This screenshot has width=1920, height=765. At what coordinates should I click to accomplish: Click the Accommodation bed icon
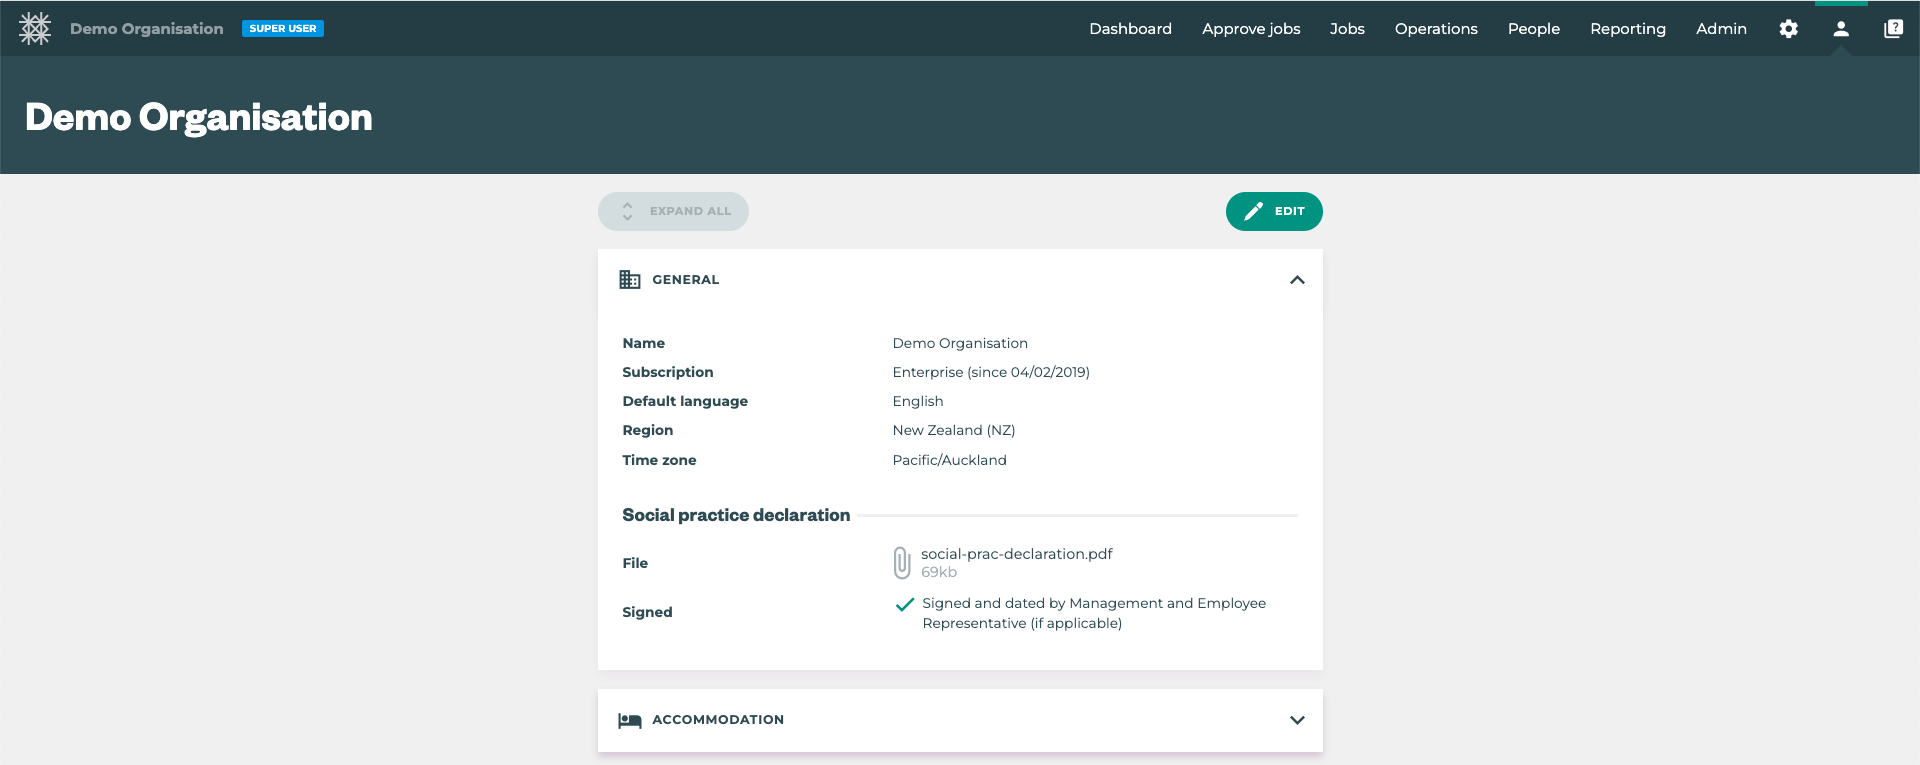point(630,720)
